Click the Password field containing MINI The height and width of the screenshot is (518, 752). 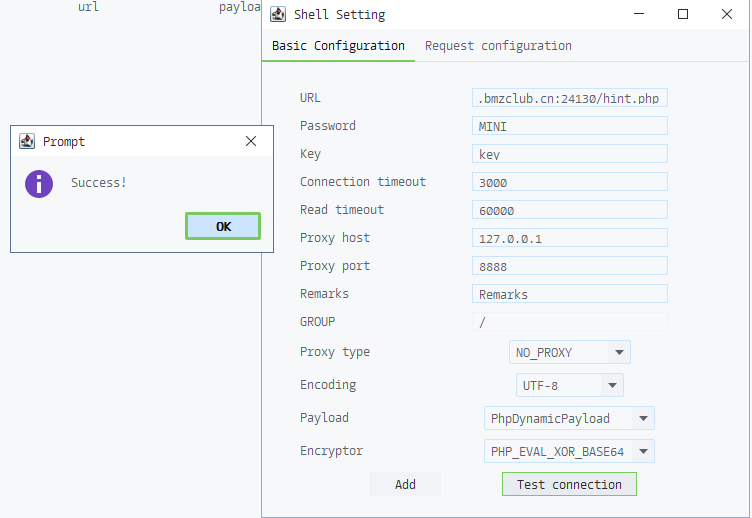569,126
